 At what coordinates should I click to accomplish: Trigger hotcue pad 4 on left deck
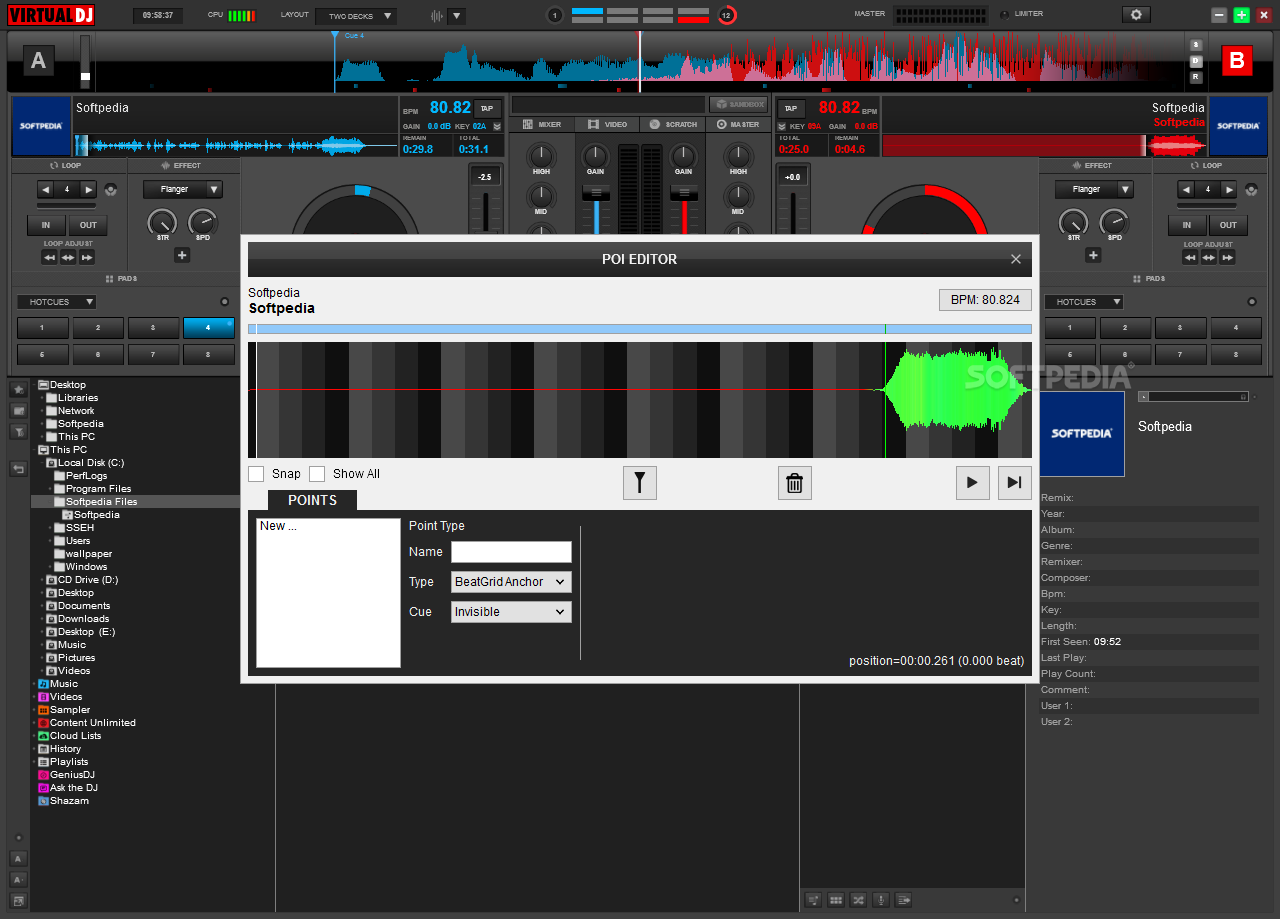[x=208, y=328]
